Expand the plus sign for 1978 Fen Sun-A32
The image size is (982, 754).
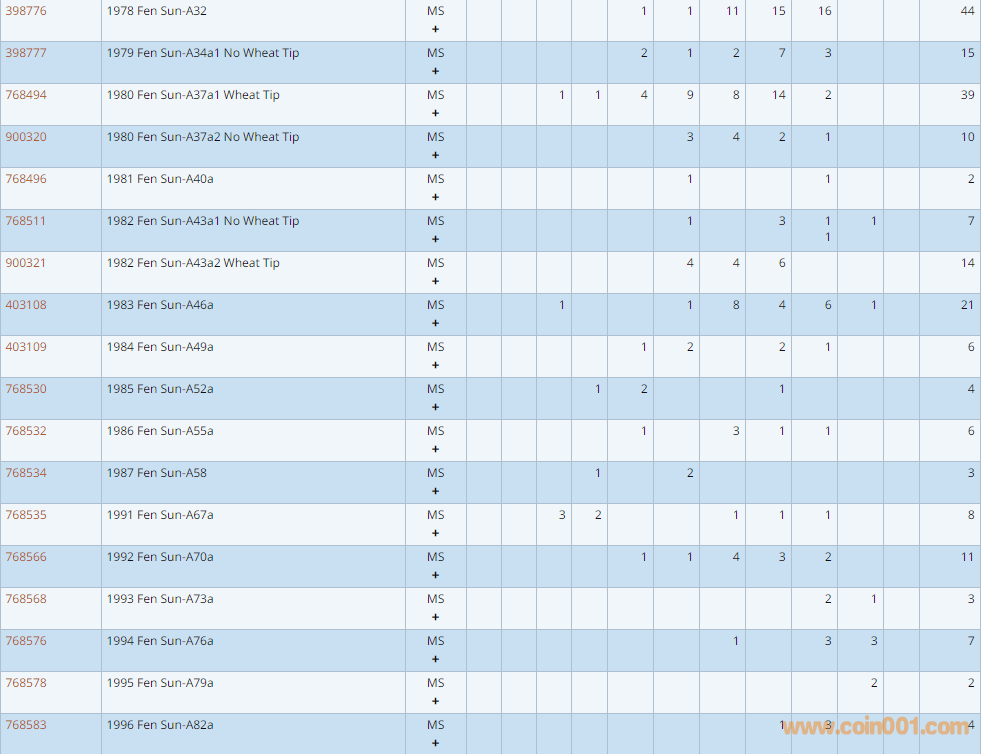435,29
